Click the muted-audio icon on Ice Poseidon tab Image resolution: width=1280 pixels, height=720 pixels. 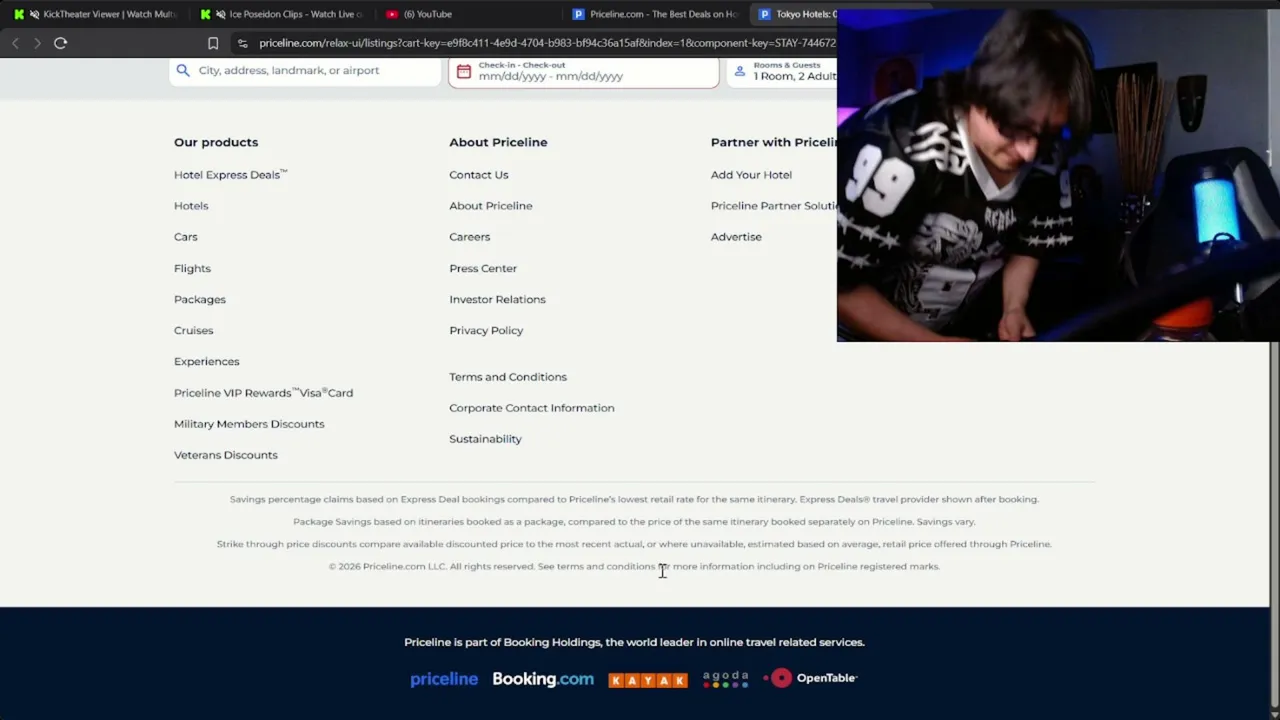[x=220, y=14]
